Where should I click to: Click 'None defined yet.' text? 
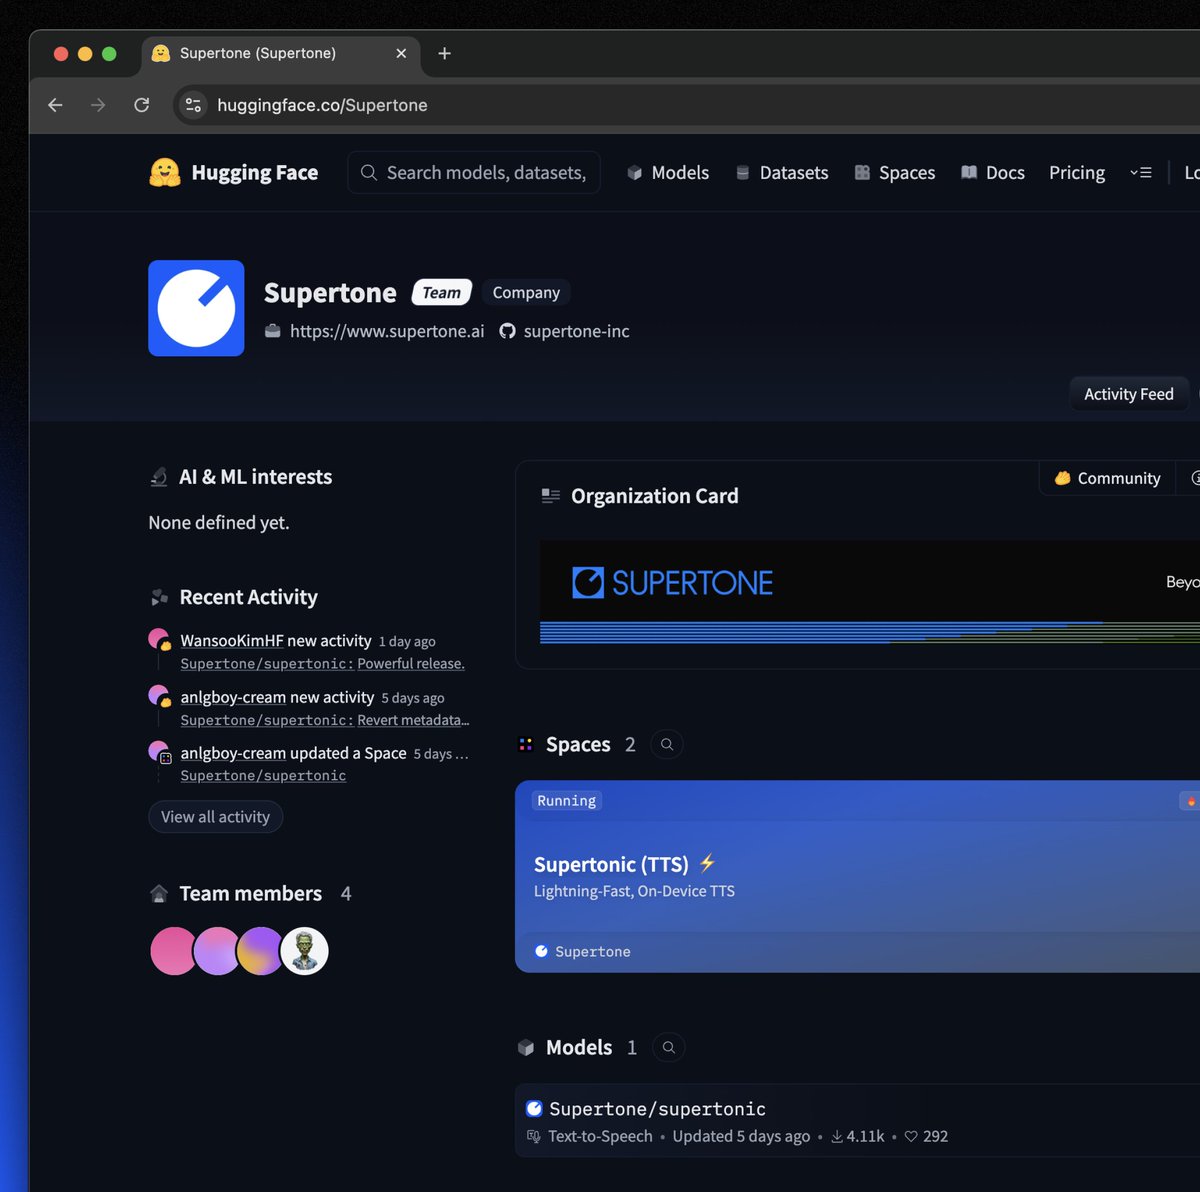point(219,522)
